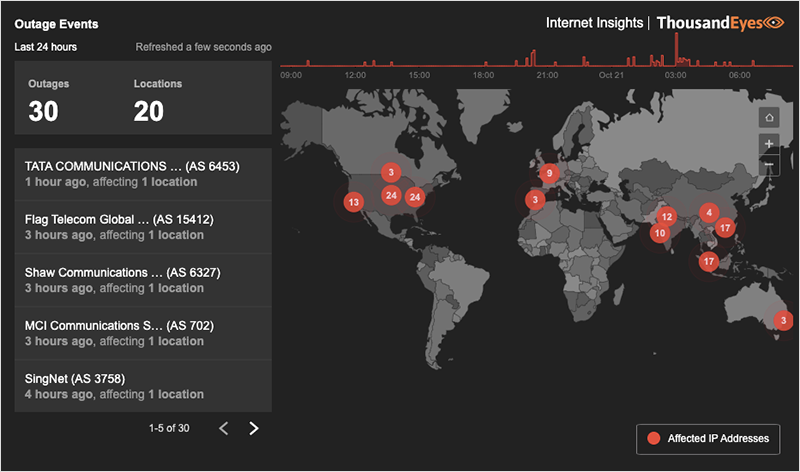Viewport: 800px width, 472px height.
Task: Click the outage marker labeled 12
Action: point(667,217)
